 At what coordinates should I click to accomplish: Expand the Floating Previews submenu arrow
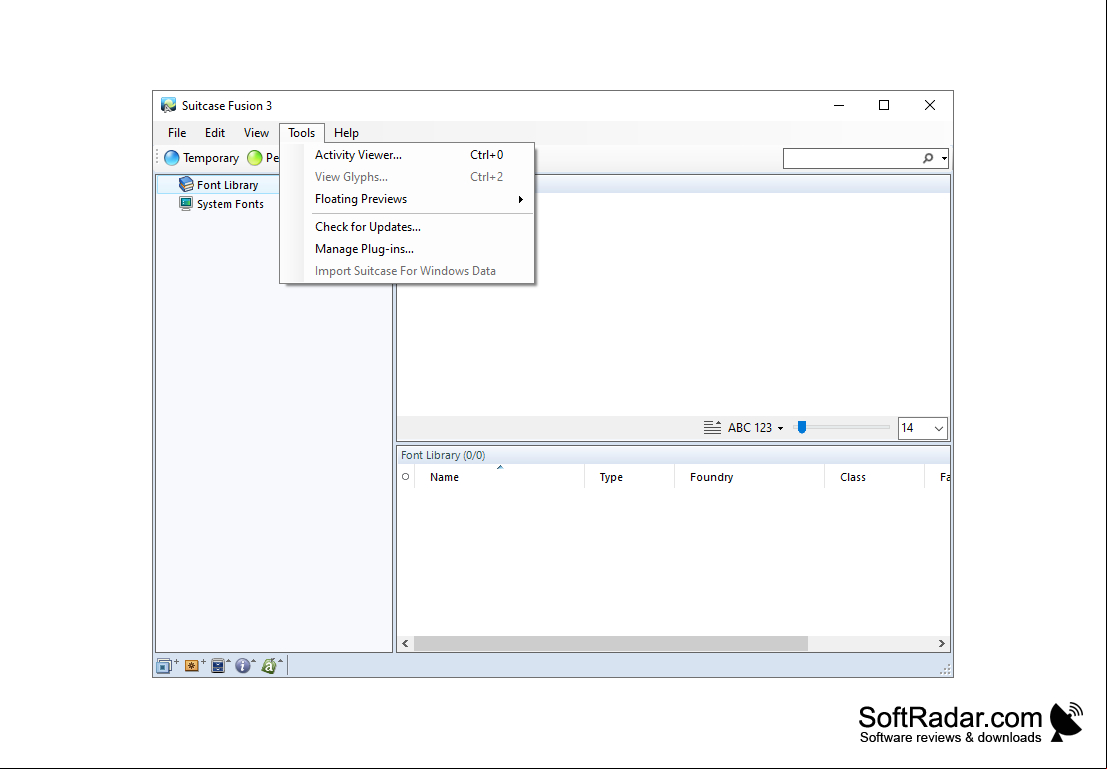[x=520, y=199]
